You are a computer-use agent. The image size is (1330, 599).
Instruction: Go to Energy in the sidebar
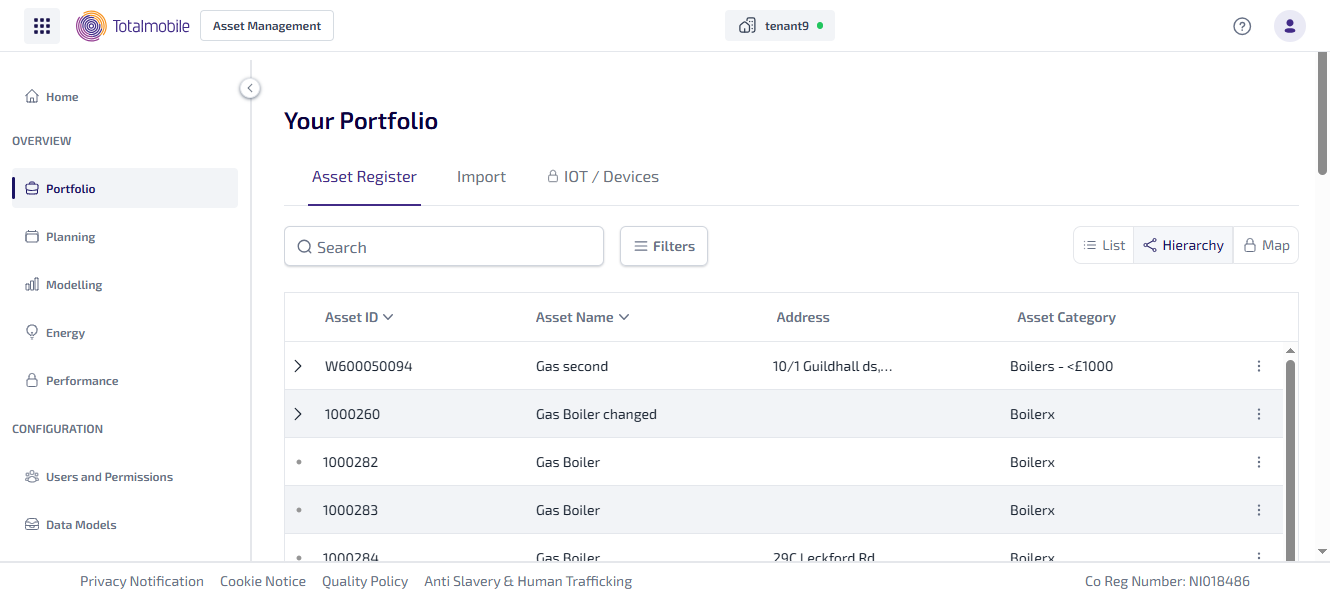pyautogui.click(x=65, y=333)
